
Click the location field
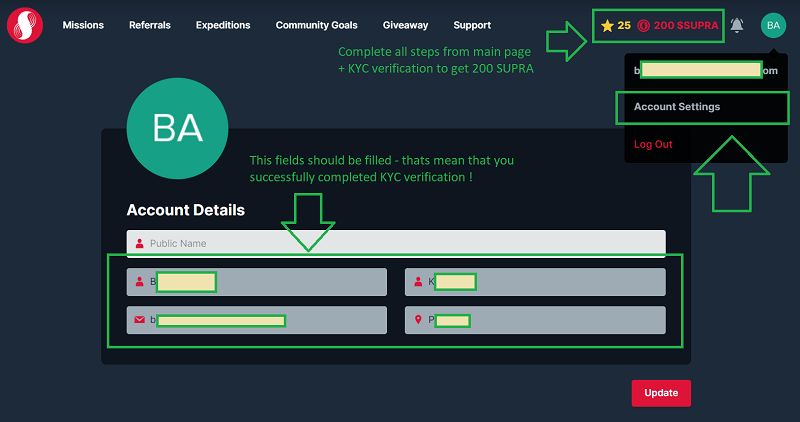[x=535, y=320]
